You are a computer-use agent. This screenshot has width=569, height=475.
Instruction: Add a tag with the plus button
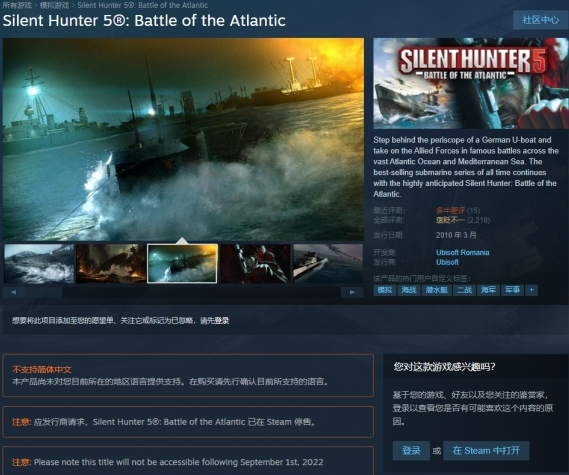click(532, 290)
